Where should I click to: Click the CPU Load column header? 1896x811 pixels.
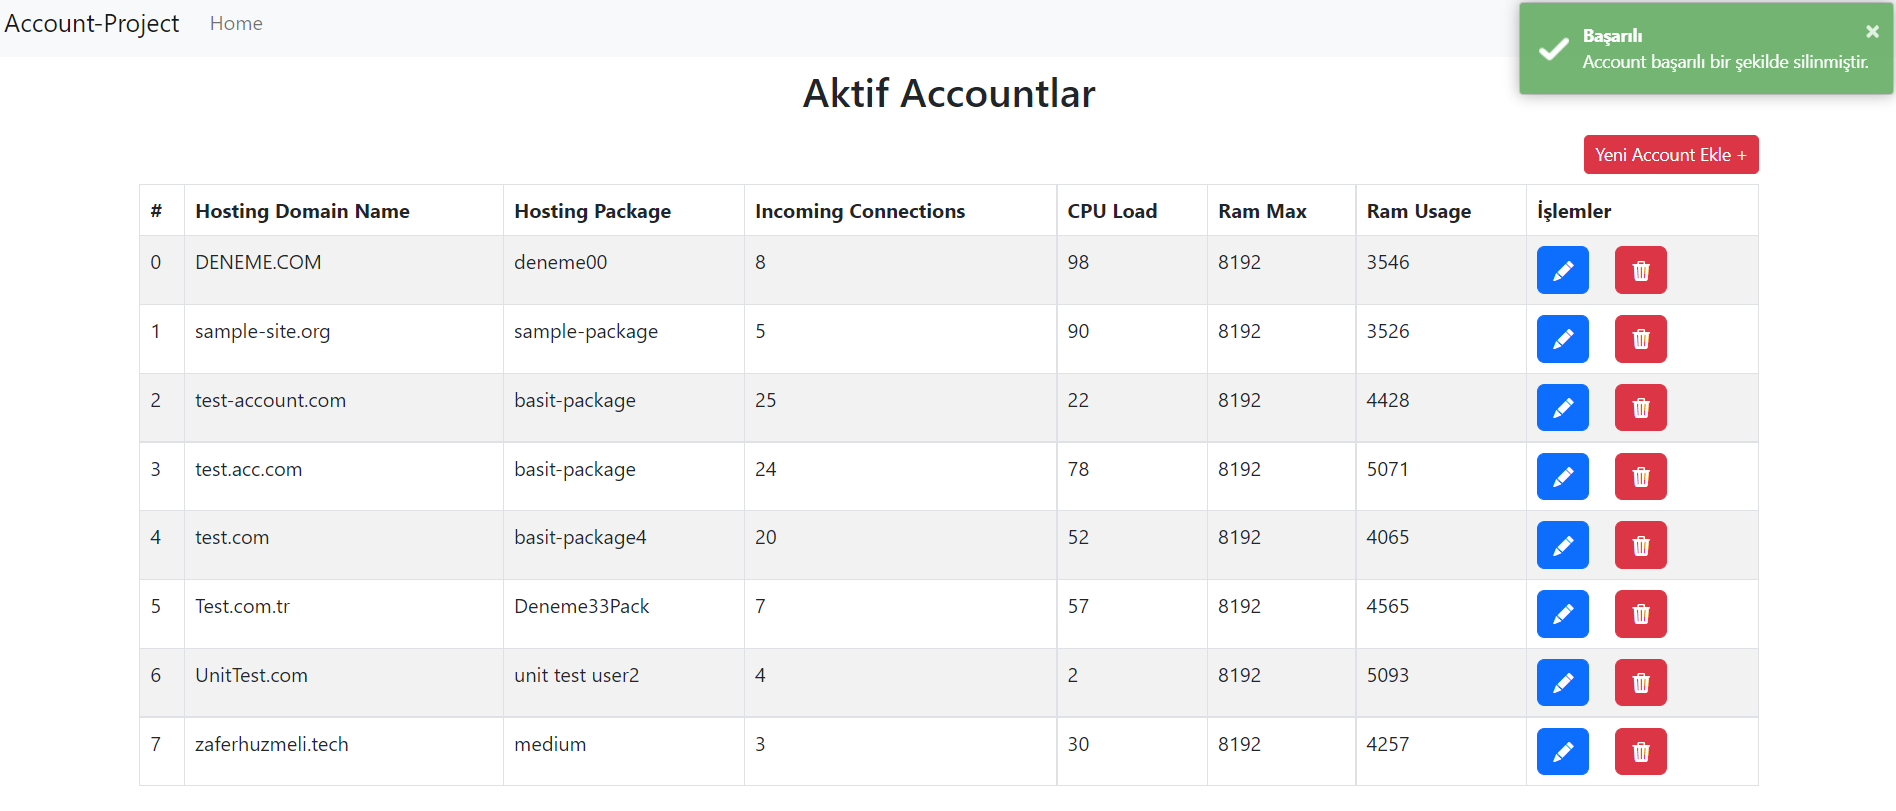[x=1112, y=211]
